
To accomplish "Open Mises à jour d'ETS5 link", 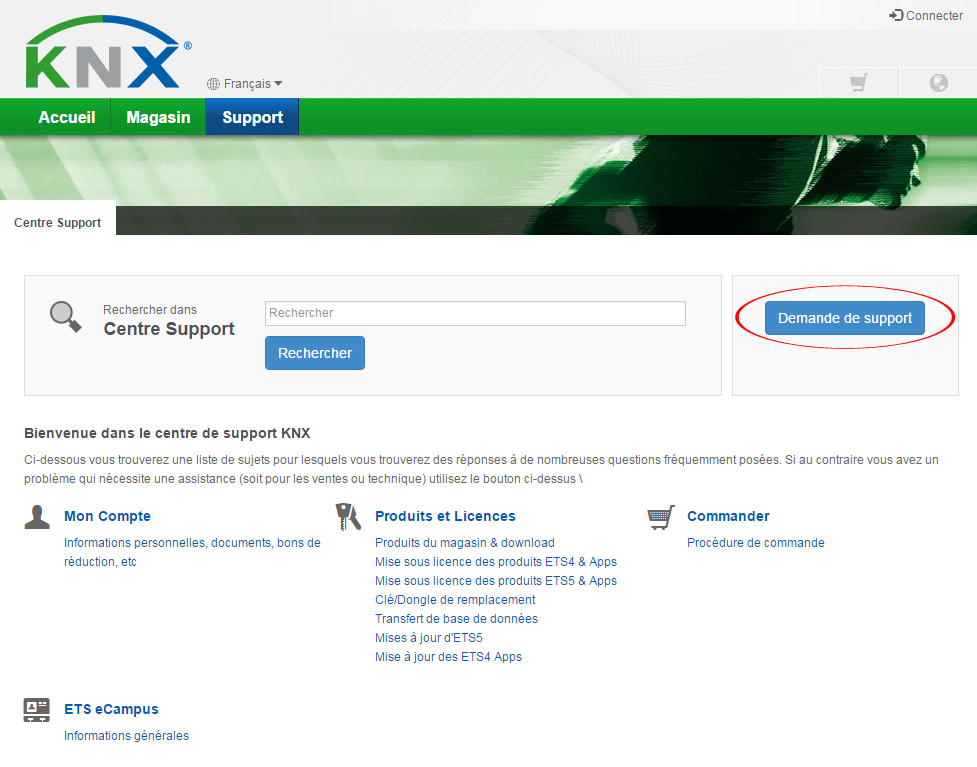I will (x=429, y=638).
